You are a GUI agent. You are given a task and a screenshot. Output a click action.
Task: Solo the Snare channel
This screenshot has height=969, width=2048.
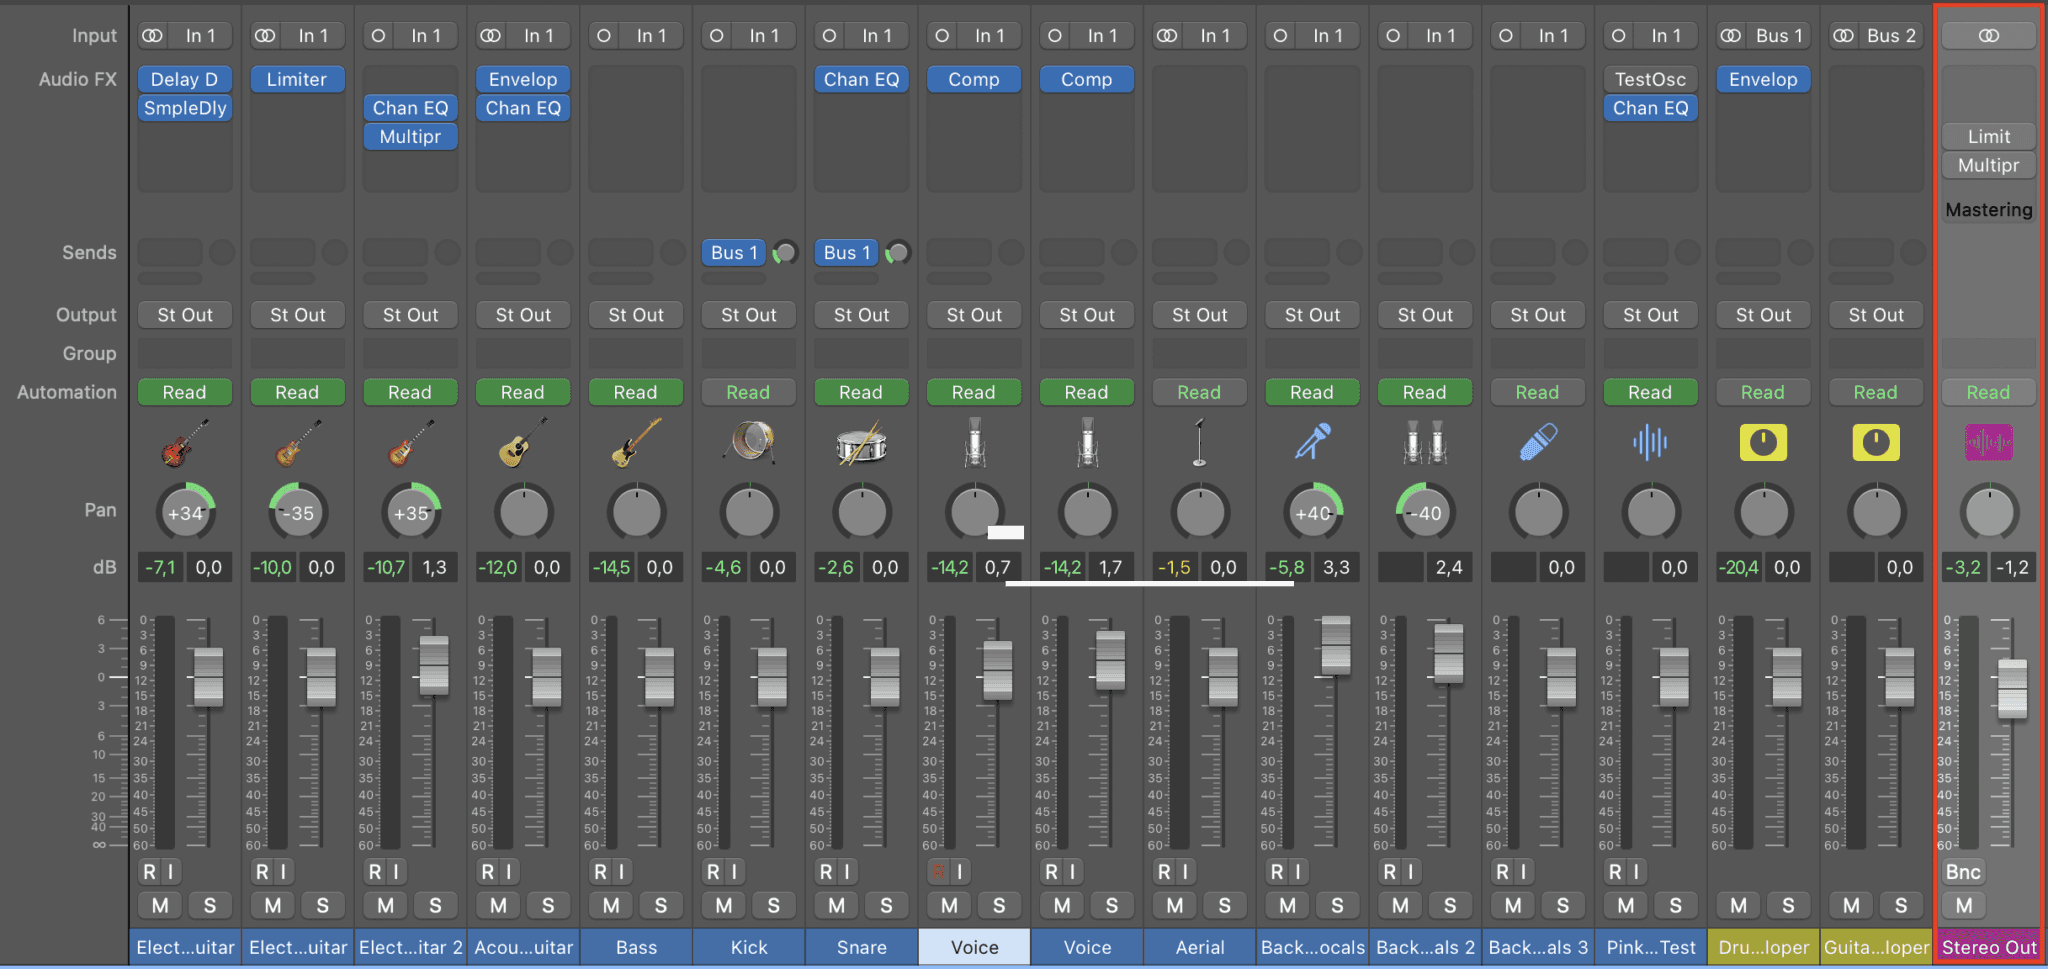[887, 905]
